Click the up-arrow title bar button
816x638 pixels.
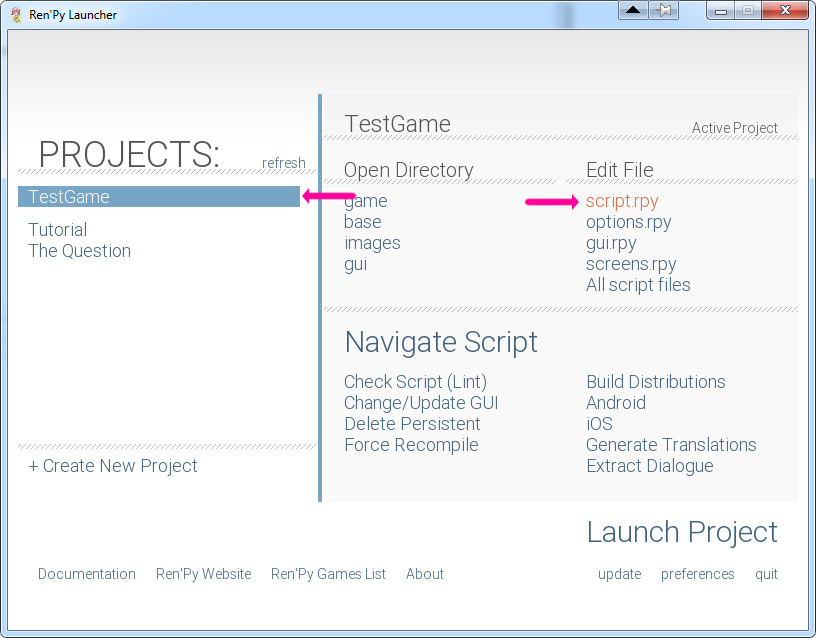(x=633, y=10)
